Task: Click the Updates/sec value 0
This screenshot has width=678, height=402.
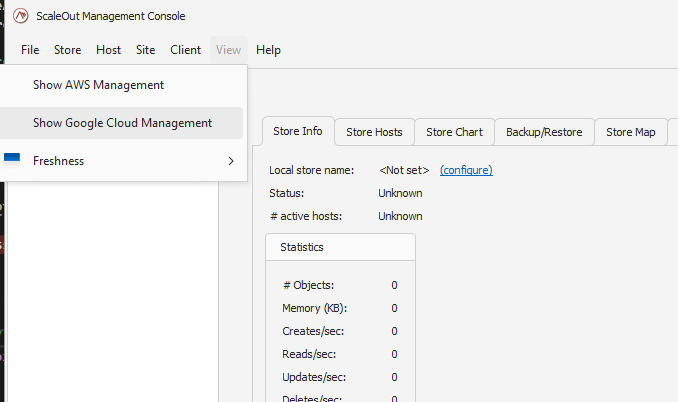Action: click(x=394, y=377)
